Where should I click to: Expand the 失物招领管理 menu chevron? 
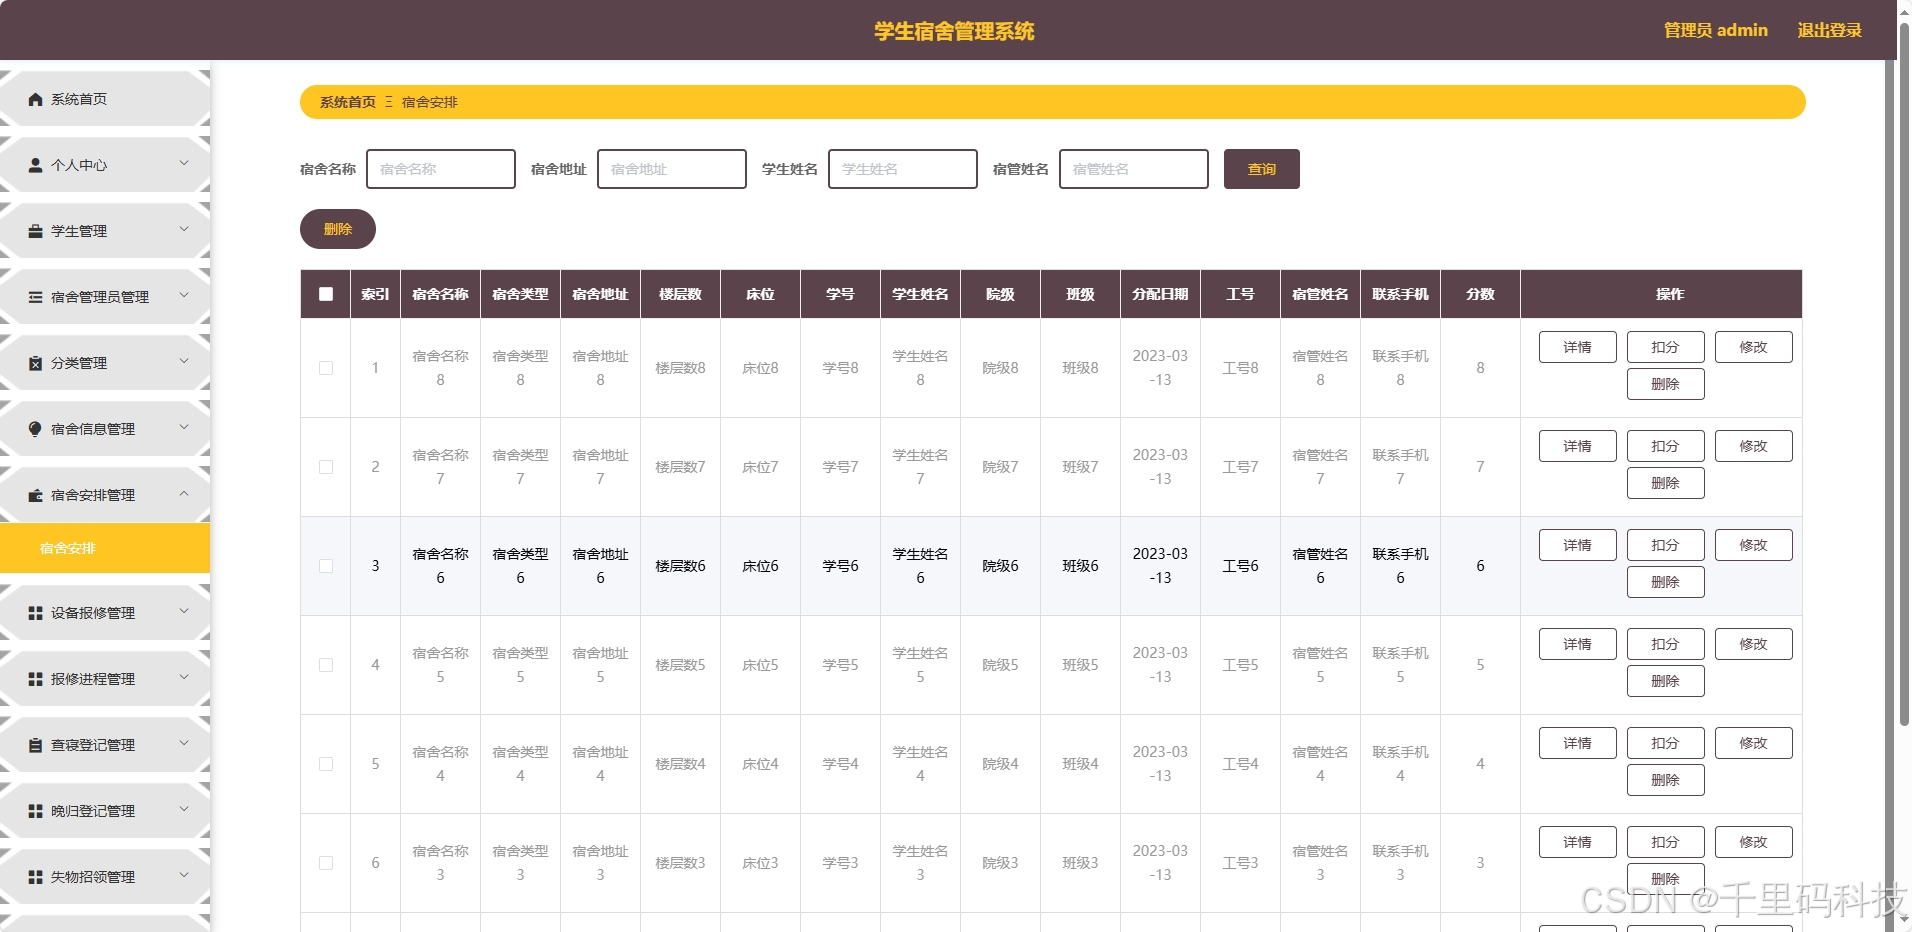pyautogui.click(x=184, y=875)
